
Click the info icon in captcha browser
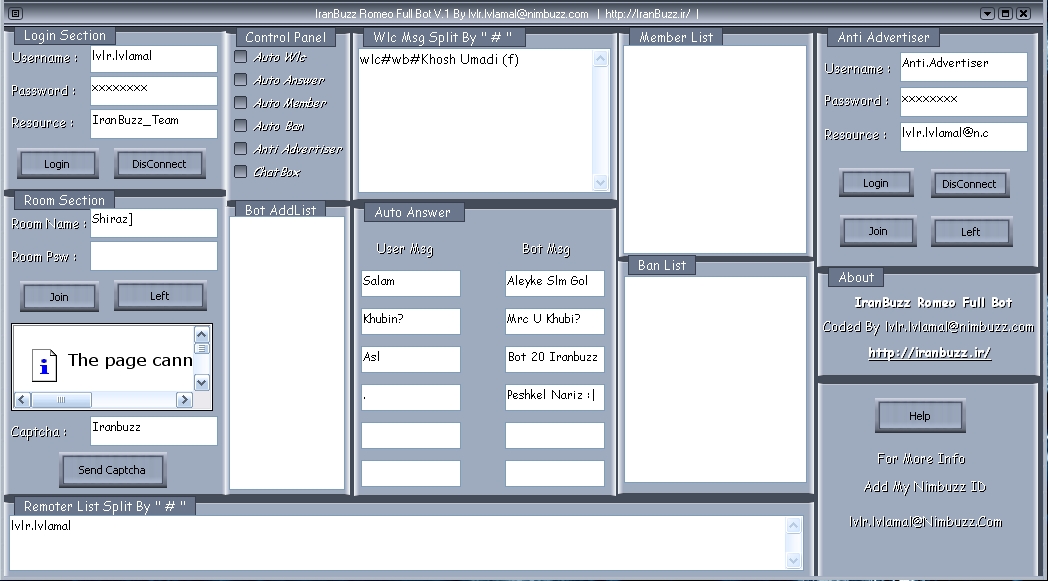(x=44, y=365)
